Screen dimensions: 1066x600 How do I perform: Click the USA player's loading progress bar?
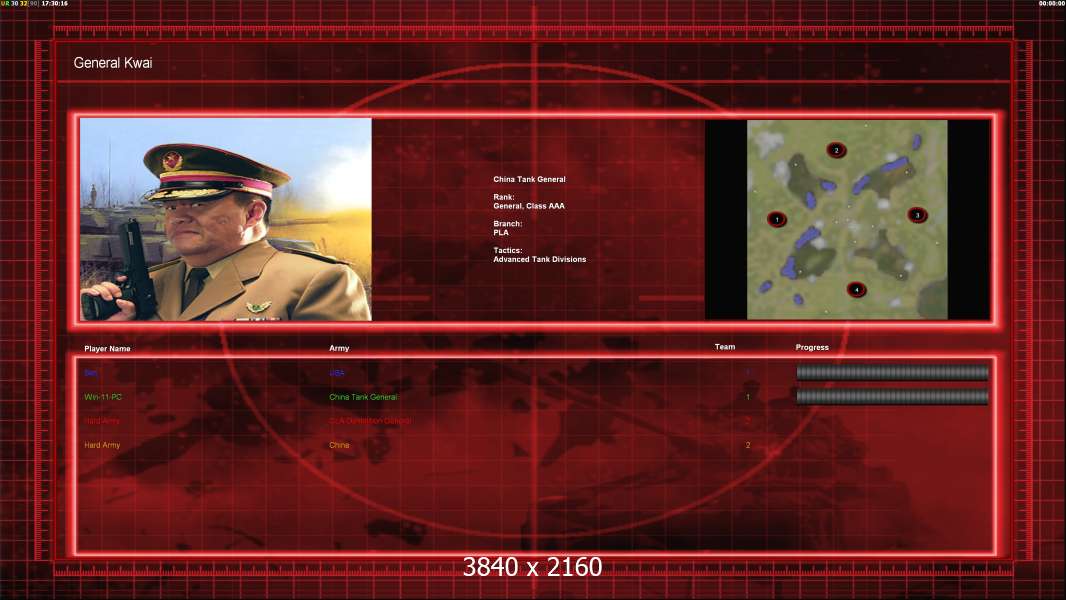pyautogui.click(x=892, y=372)
